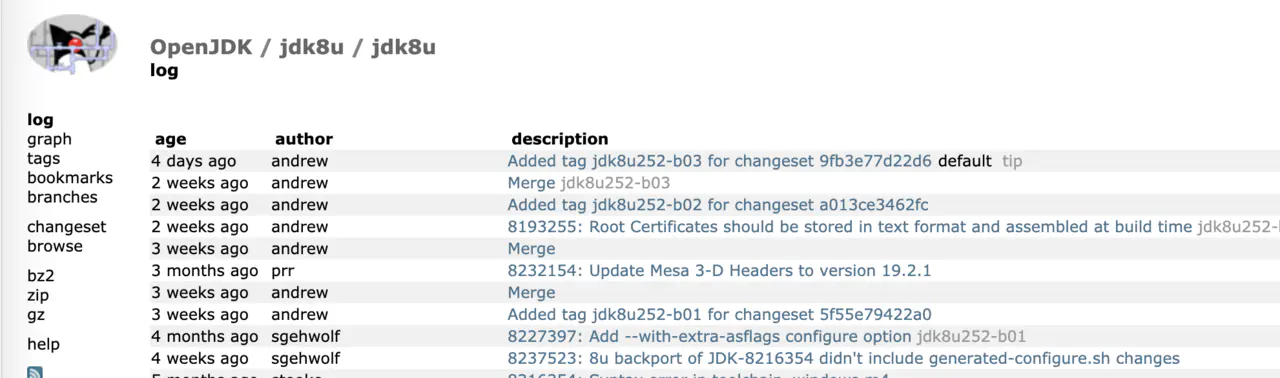Open bookmarks in the sidebar

click(70, 177)
